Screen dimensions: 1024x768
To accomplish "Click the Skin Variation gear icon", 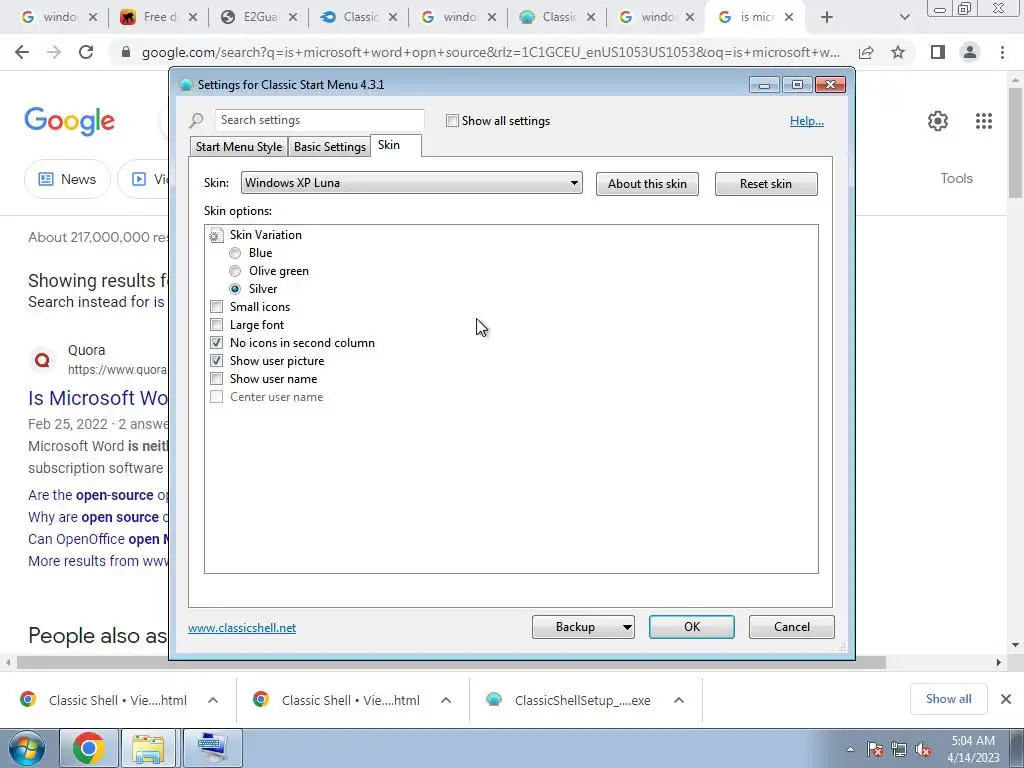I will (x=216, y=235).
